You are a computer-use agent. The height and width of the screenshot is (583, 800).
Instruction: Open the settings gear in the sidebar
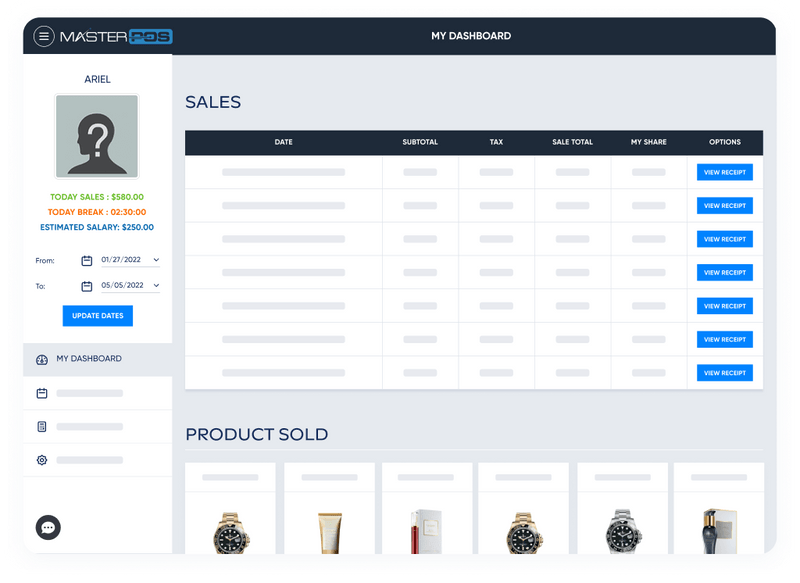[x=40, y=460]
